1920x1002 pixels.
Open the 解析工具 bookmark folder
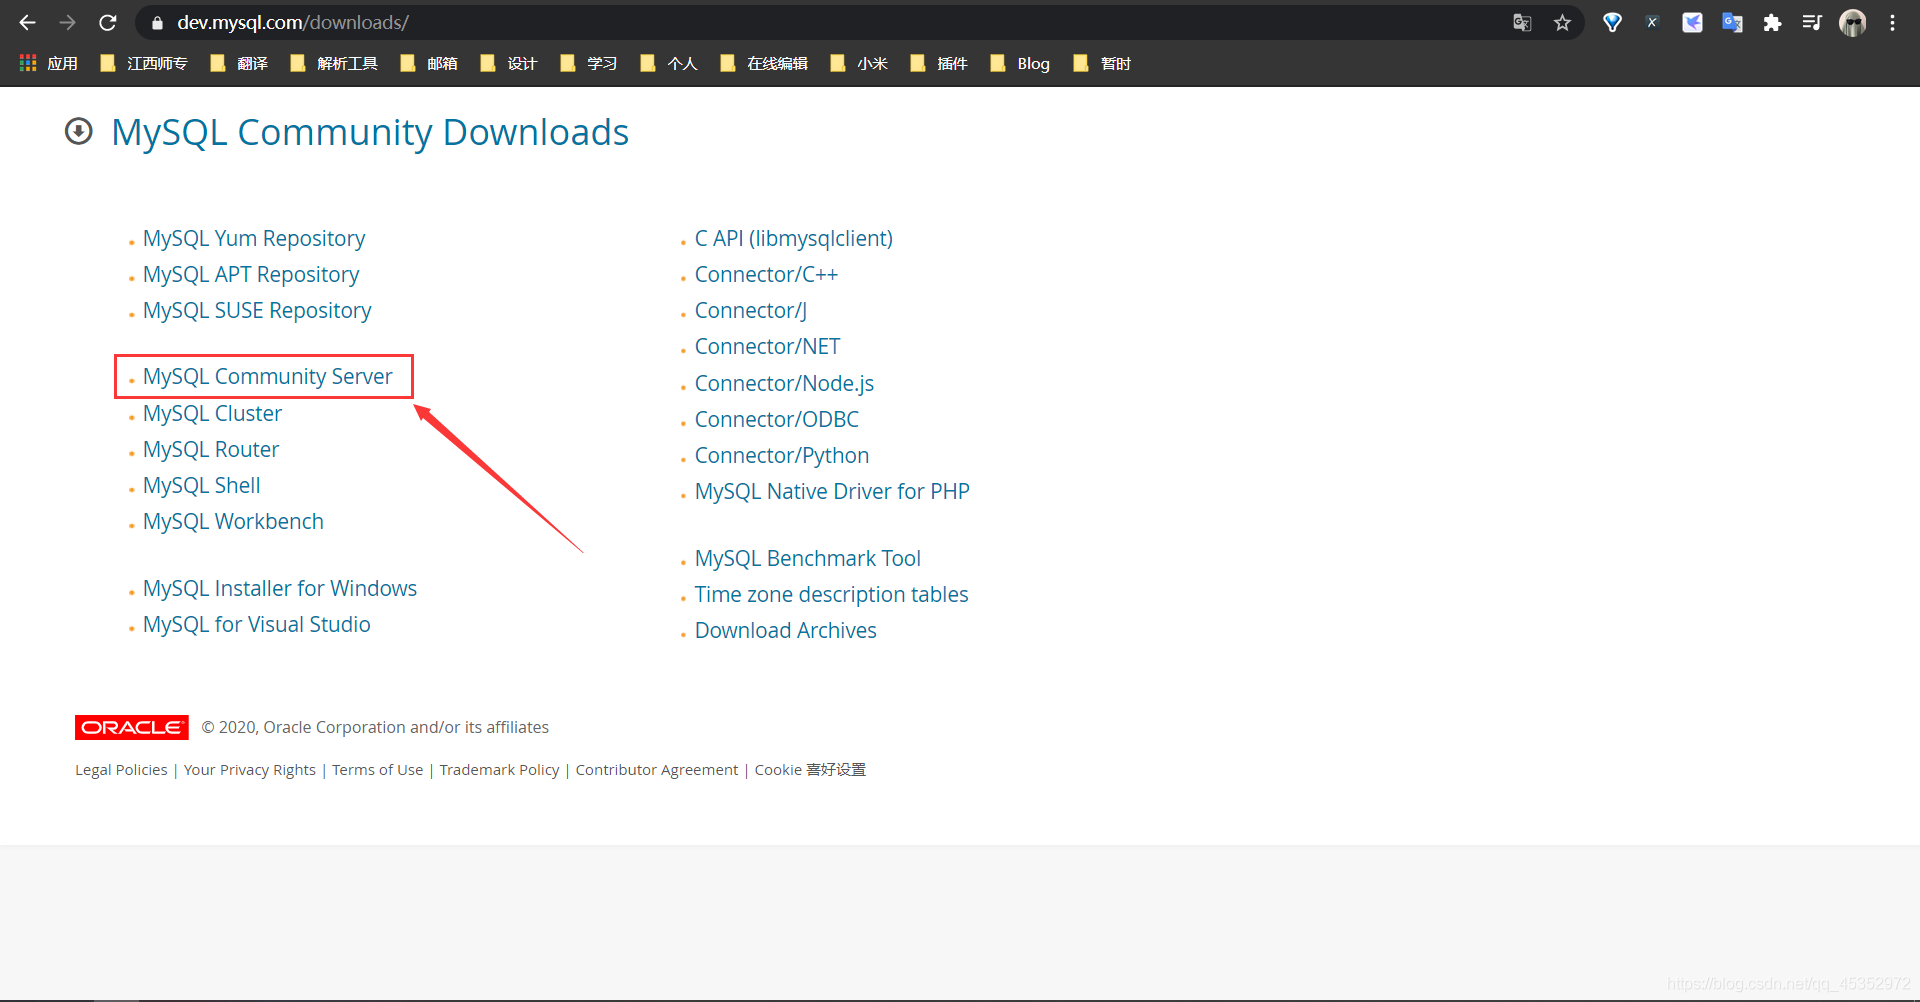point(334,63)
